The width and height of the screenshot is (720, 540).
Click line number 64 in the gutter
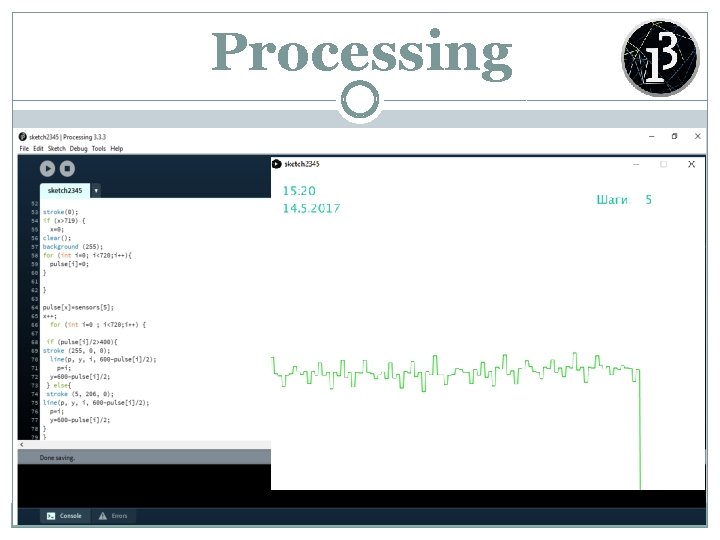point(34,307)
